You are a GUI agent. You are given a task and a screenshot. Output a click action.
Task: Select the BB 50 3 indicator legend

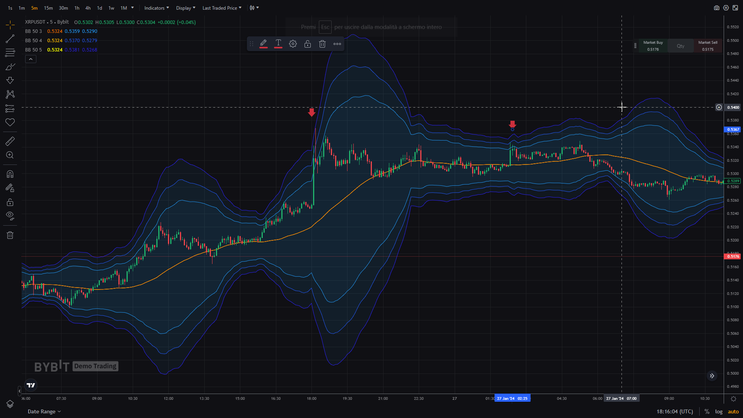click(33, 31)
